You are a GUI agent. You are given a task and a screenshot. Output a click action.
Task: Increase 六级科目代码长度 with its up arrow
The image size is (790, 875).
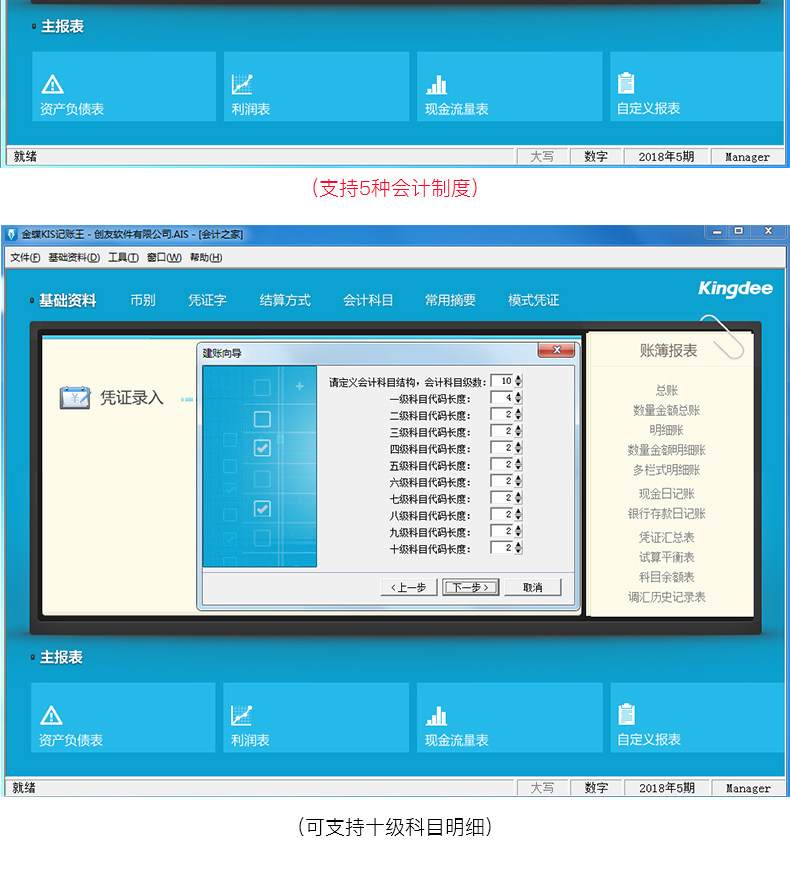[519, 478]
